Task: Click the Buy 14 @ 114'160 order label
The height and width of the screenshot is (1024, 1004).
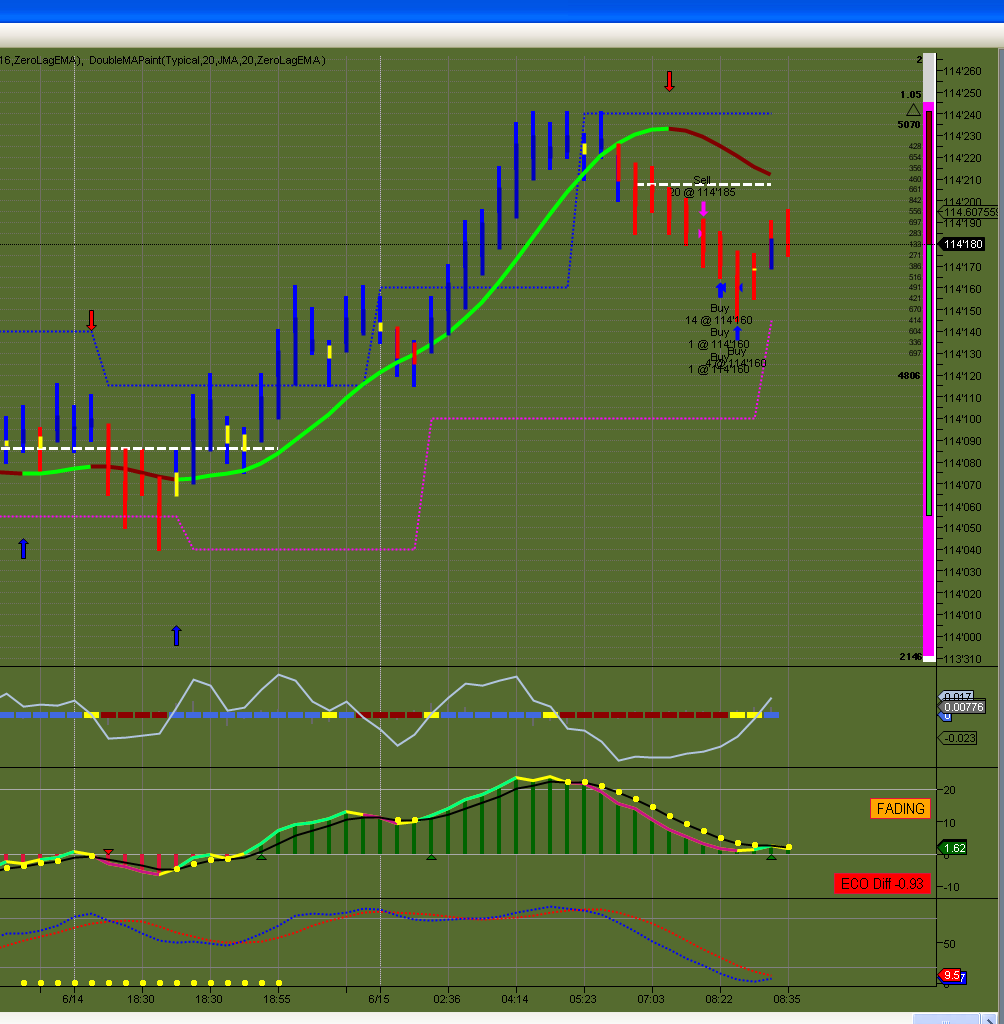Action: pyautogui.click(x=719, y=314)
